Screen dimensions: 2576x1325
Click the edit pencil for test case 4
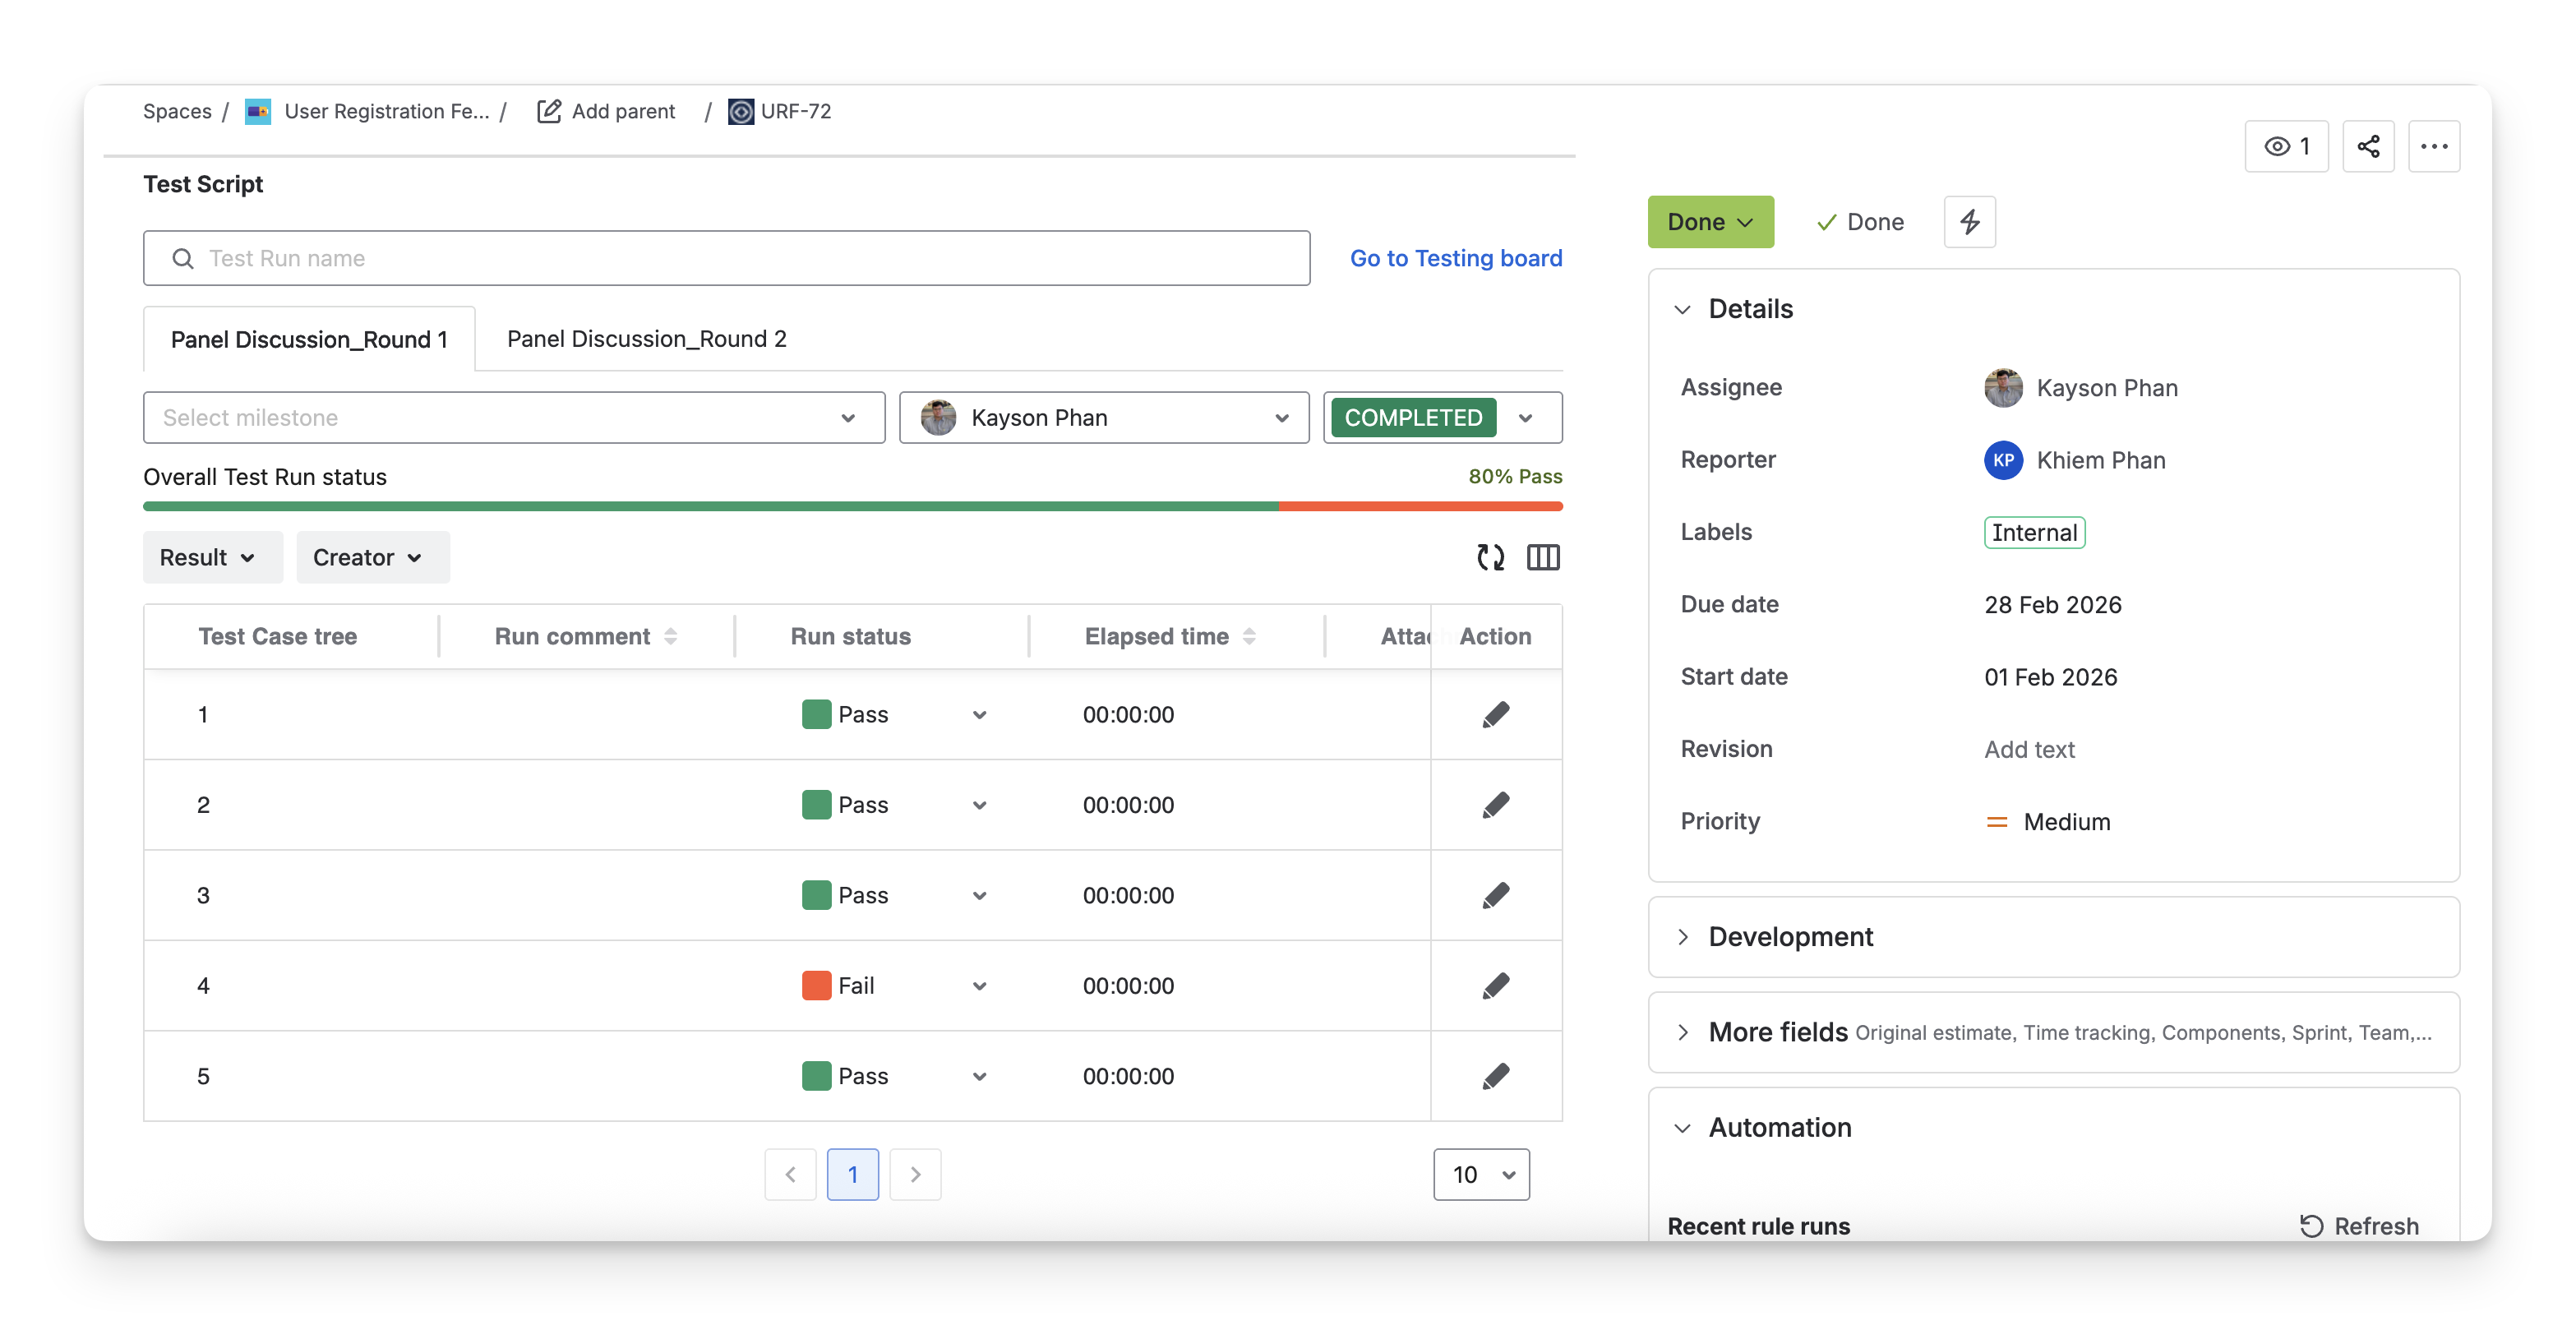pyautogui.click(x=1495, y=985)
